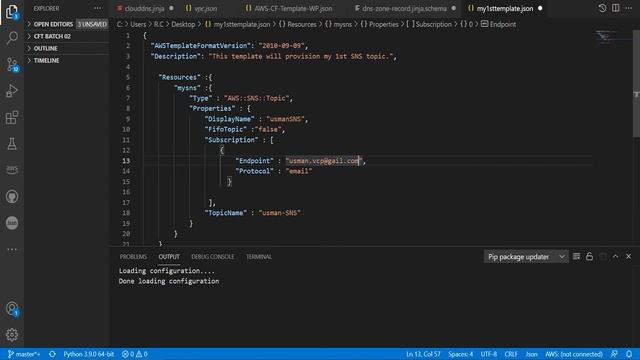Close the bottom panel

[x=629, y=256]
